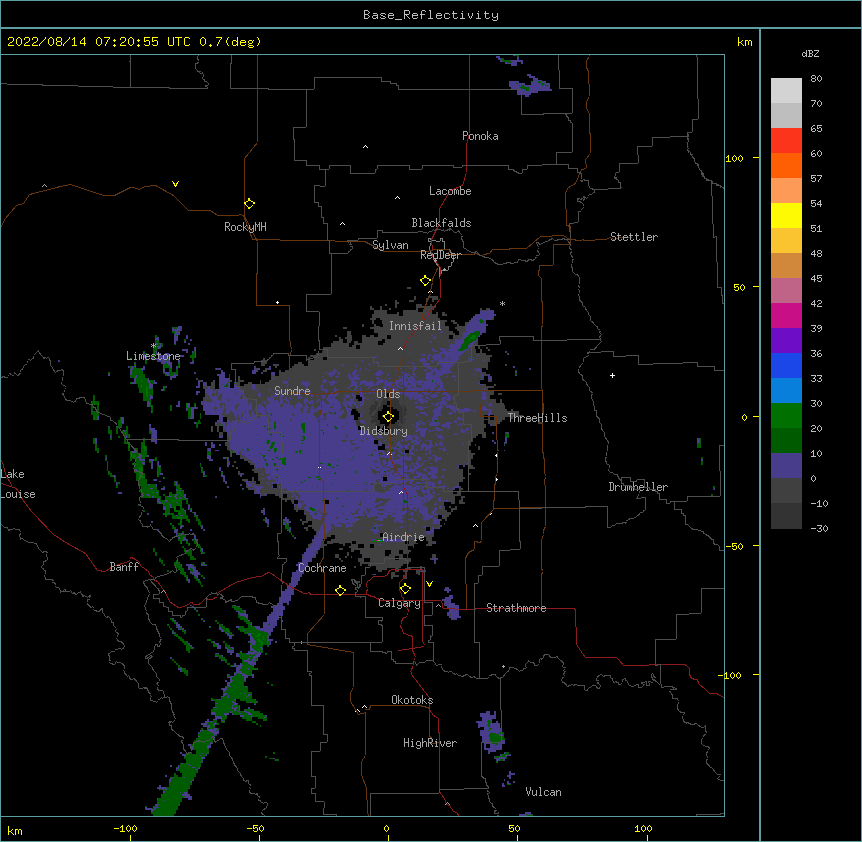Click the RedDeer city label

click(440, 255)
